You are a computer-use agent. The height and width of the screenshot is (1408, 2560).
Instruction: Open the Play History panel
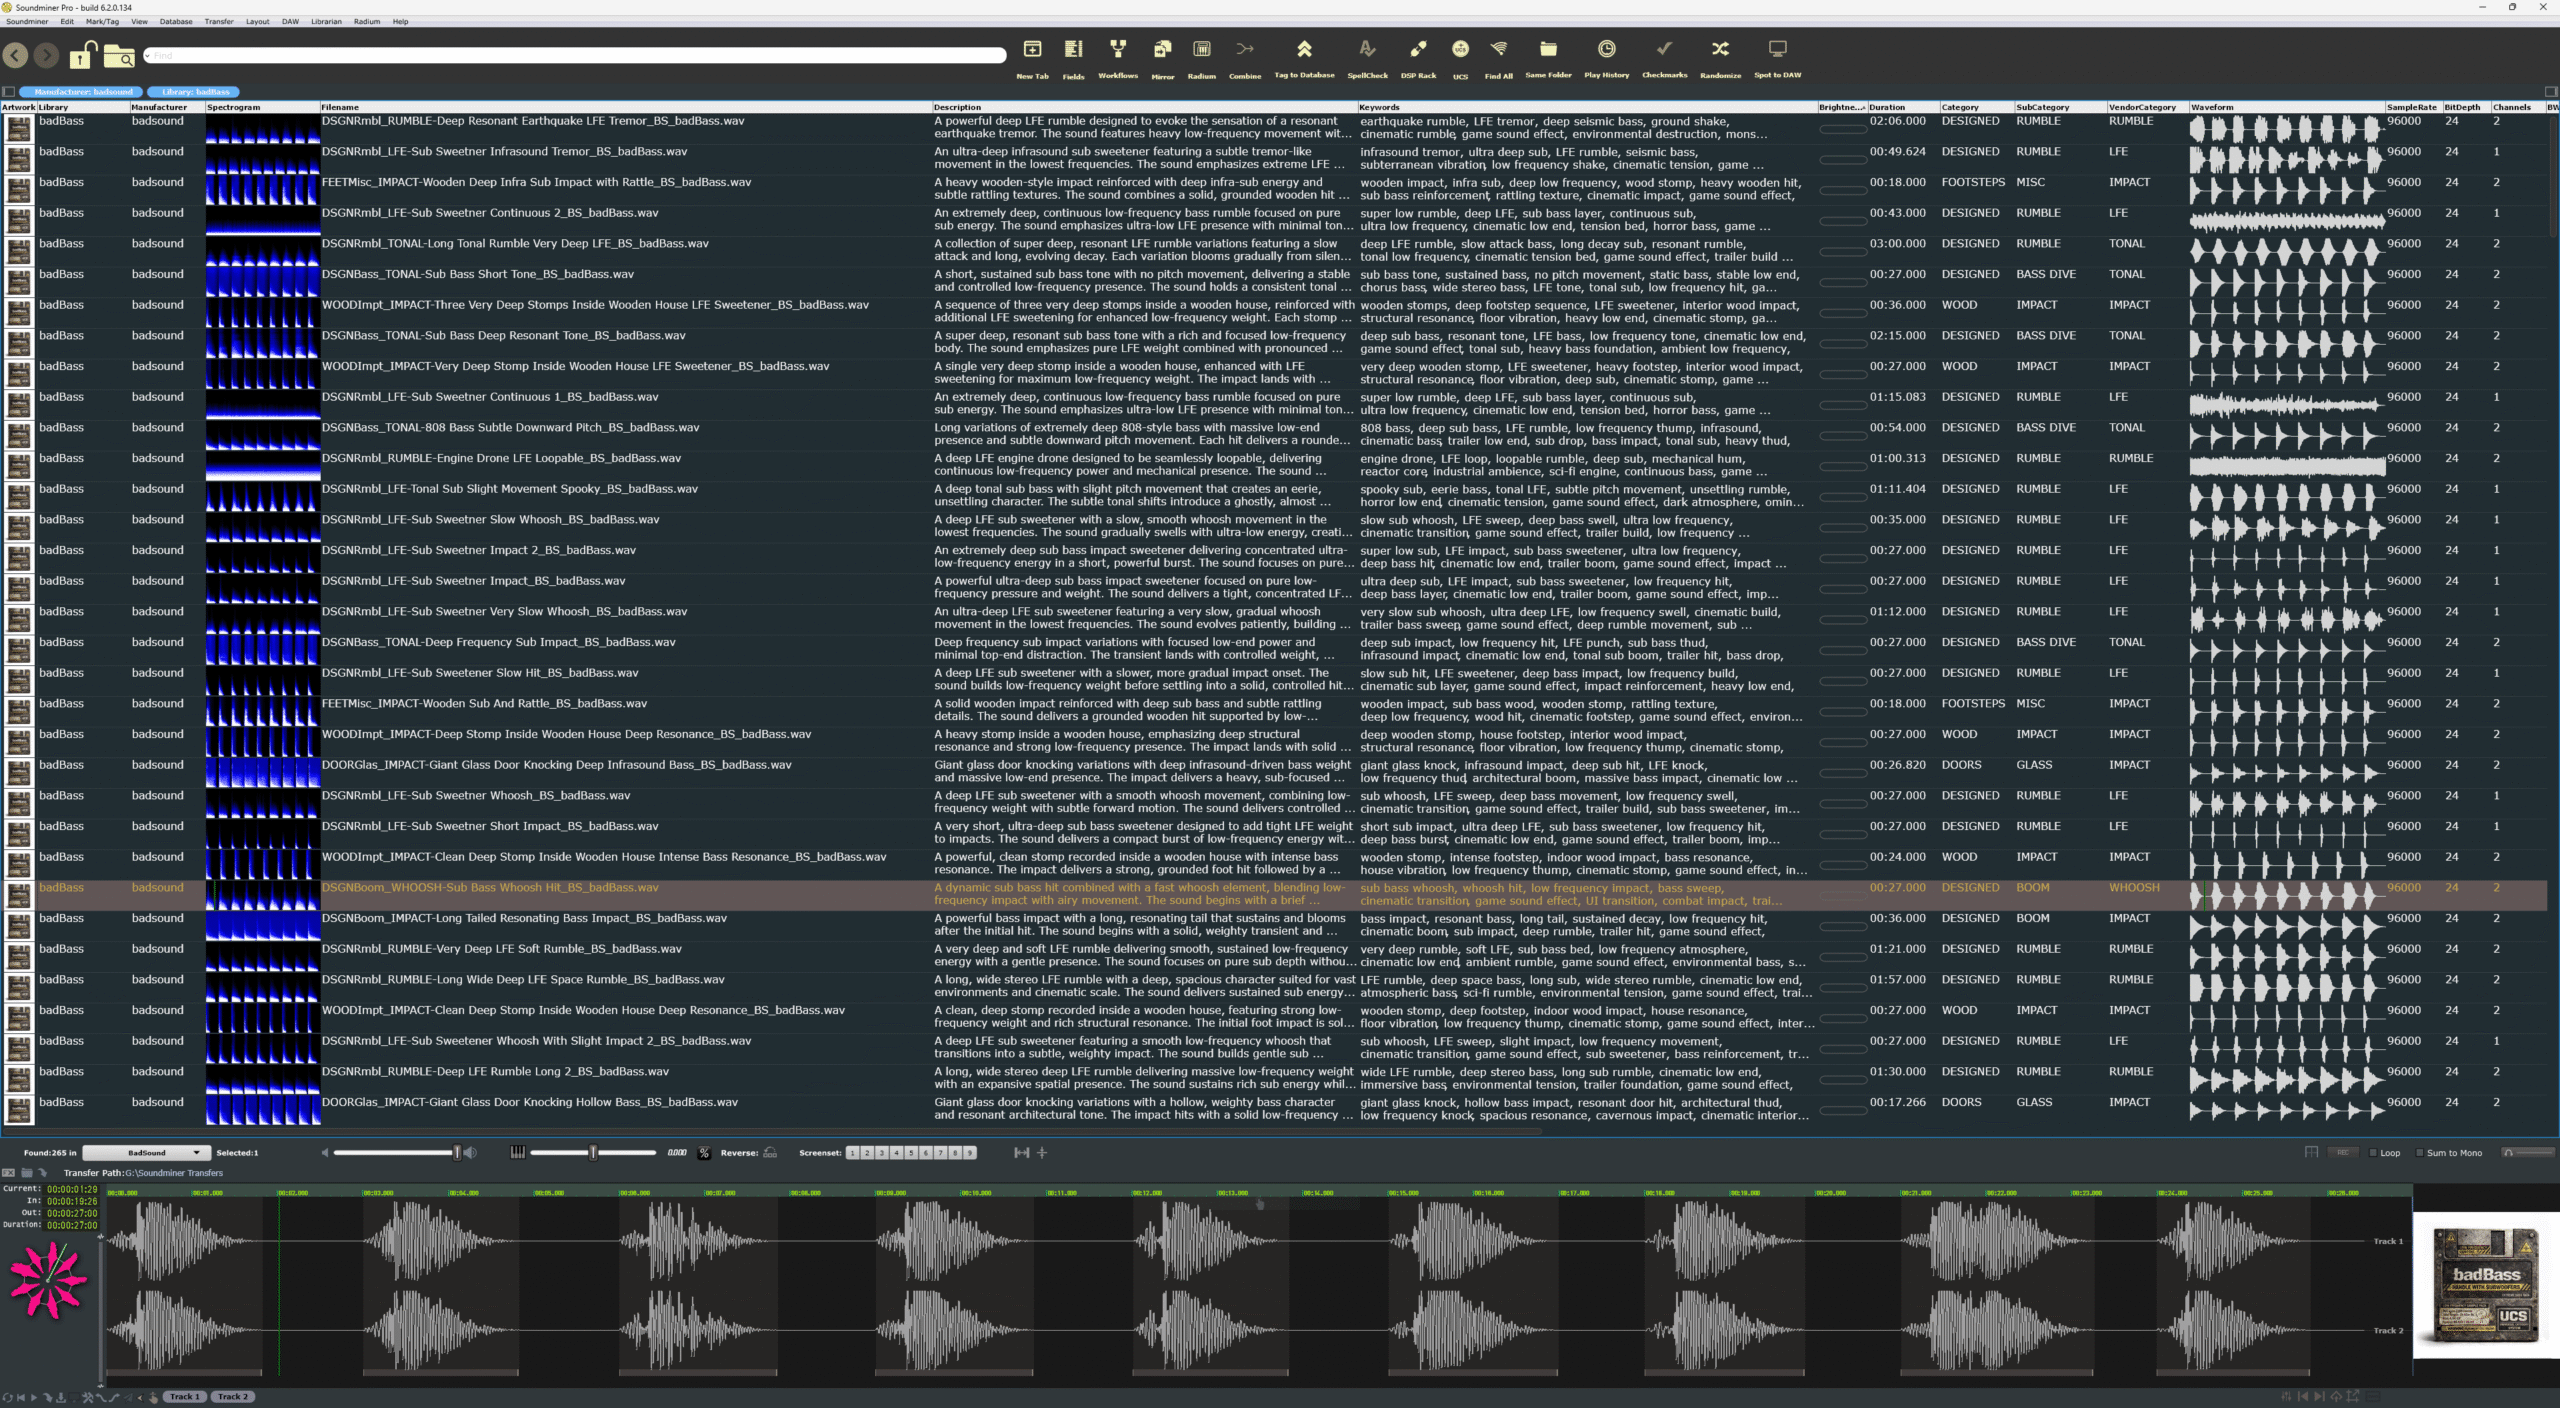coord(1606,50)
